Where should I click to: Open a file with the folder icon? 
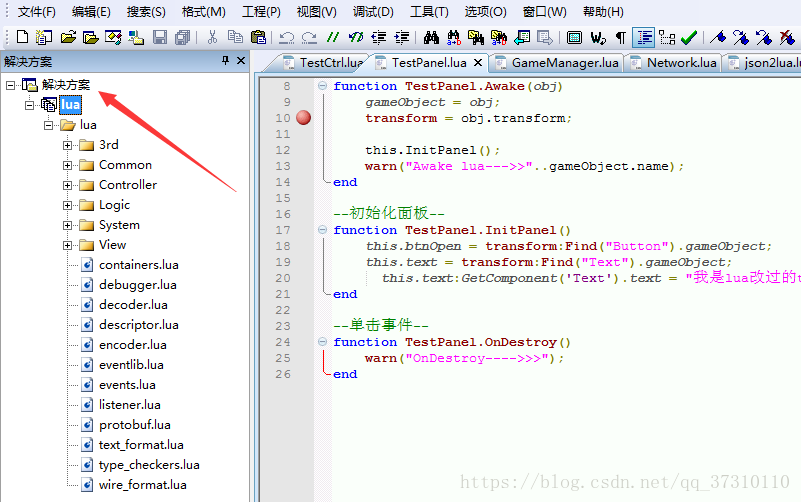pos(67,37)
